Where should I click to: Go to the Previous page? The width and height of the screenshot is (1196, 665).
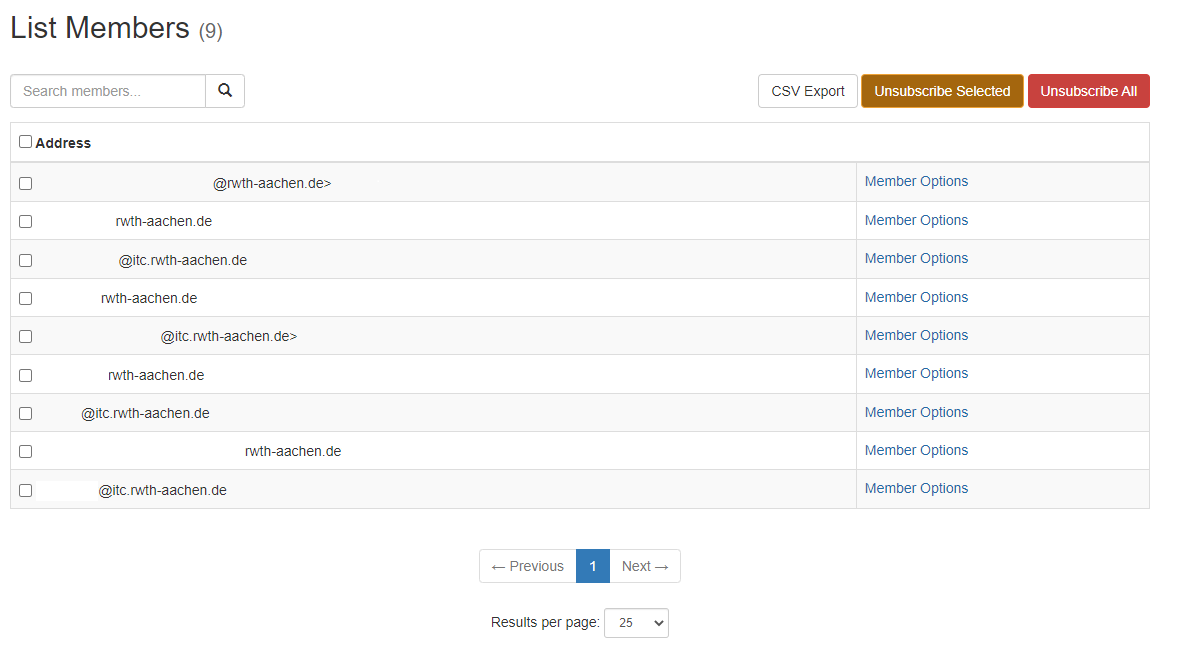528,566
